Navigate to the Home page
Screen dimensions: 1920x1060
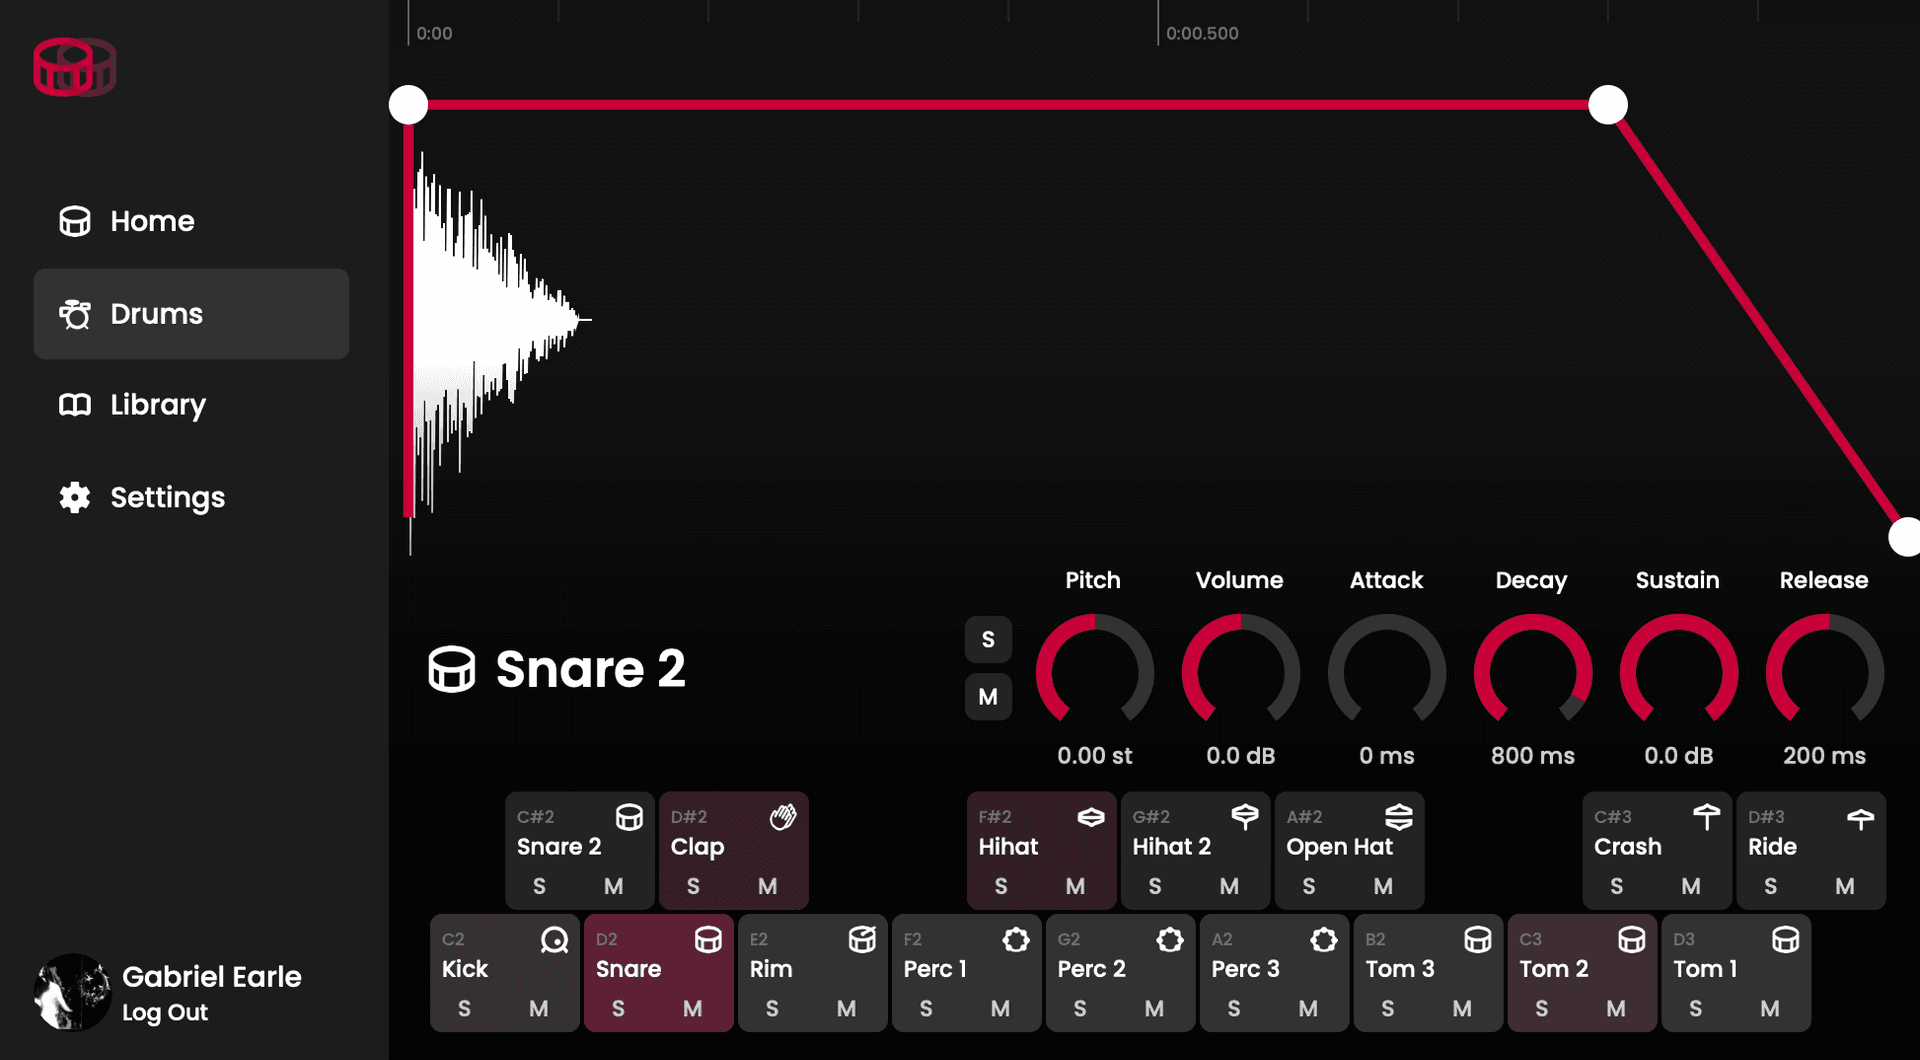152,221
